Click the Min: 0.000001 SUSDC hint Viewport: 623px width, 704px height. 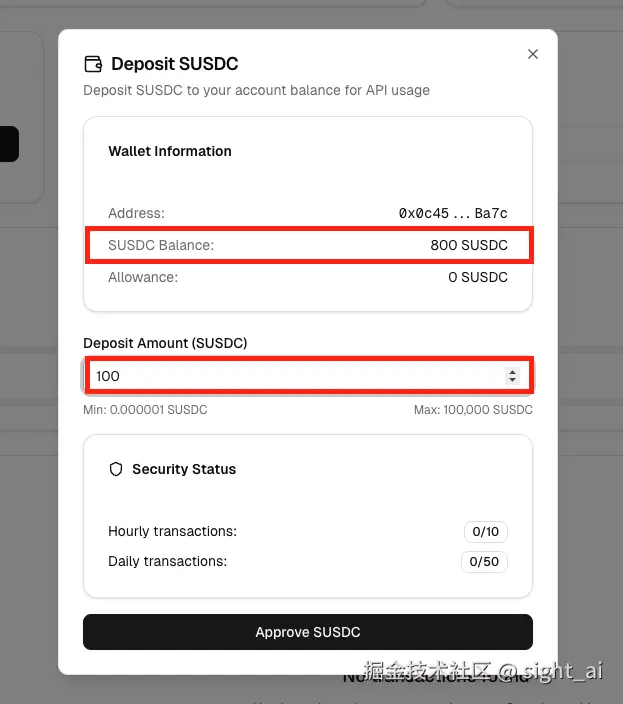click(145, 410)
